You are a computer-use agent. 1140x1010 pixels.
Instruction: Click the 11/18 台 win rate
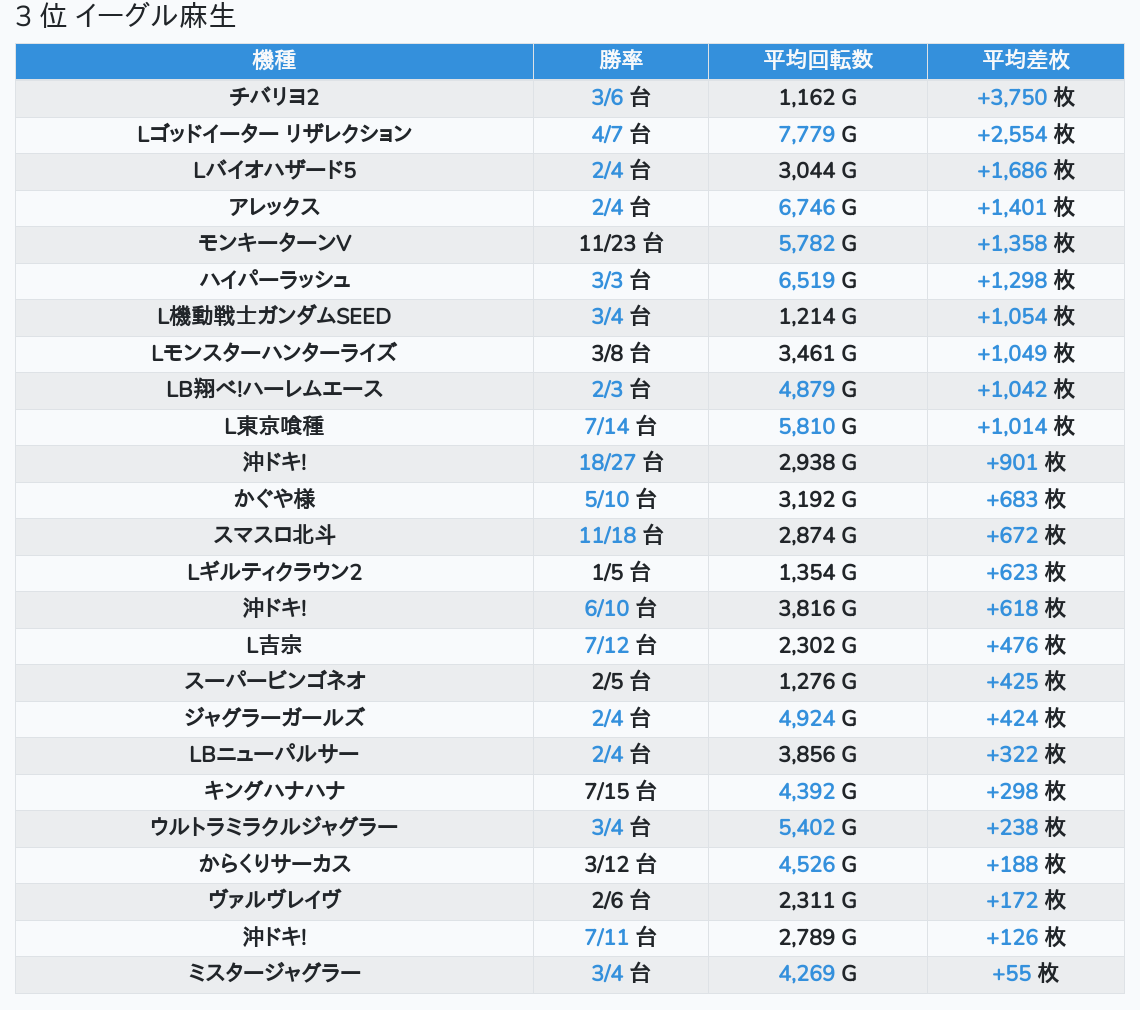(x=621, y=535)
